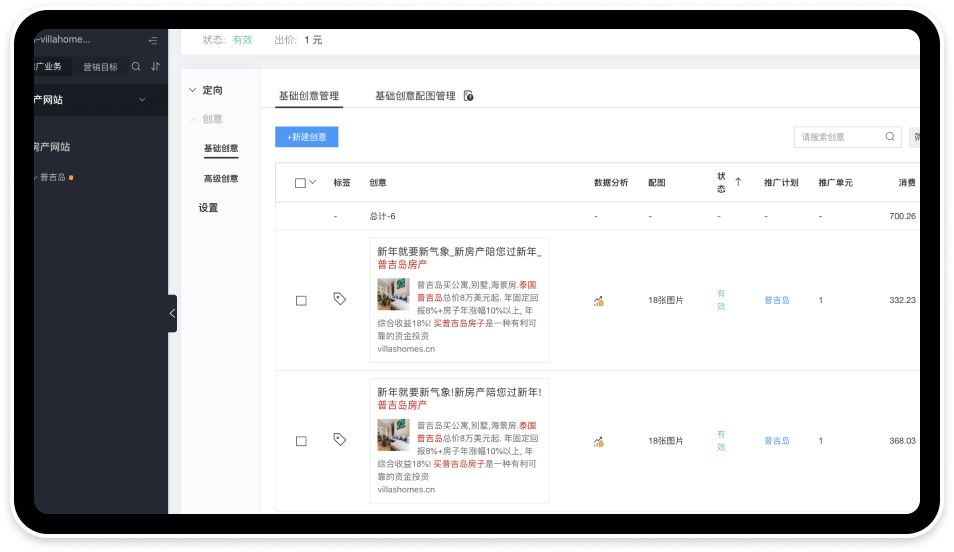Image resolution: width=954 pixels, height=552 pixels.
Task: Open the dropdown arrow beside the header checkbox
Action: coord(313,183)
